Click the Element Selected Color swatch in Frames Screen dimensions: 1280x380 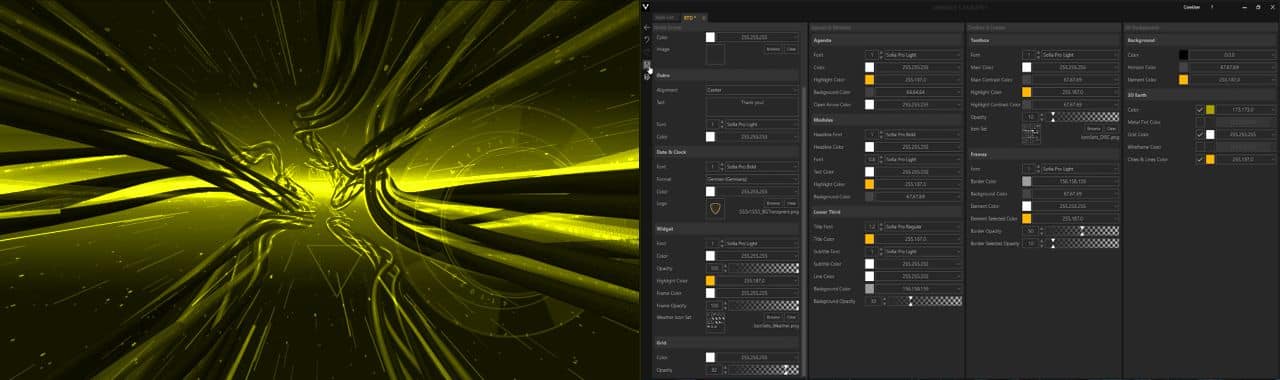[x=1027, y=218]
